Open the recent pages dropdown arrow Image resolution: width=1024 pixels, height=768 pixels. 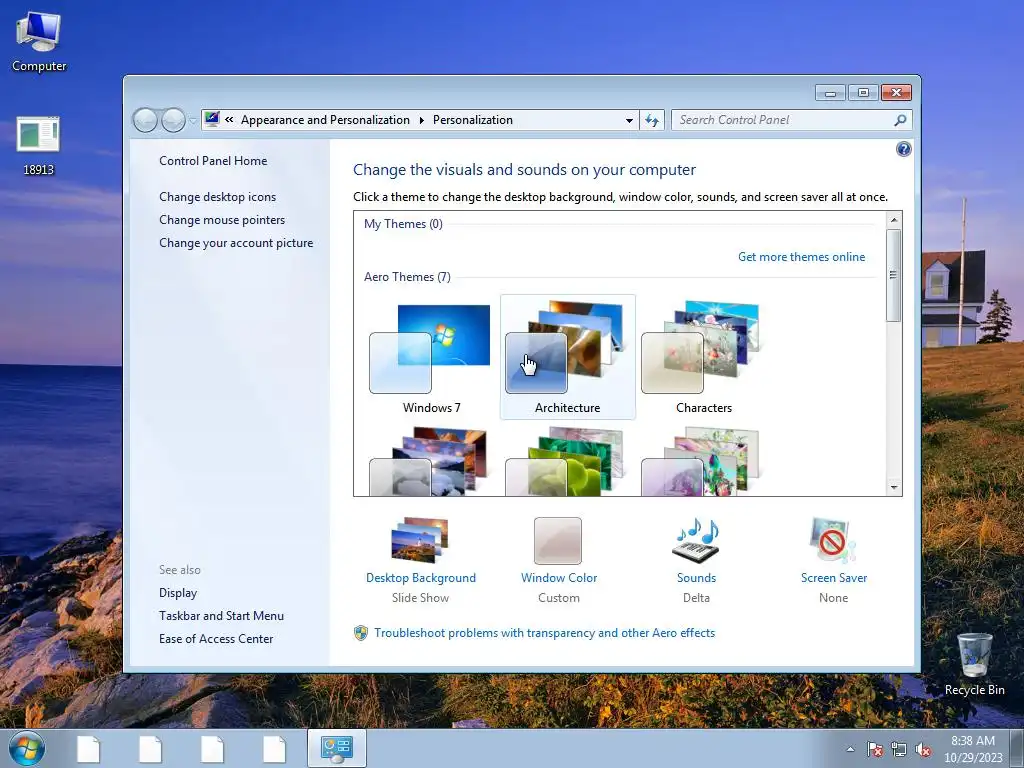click(193, 120)
